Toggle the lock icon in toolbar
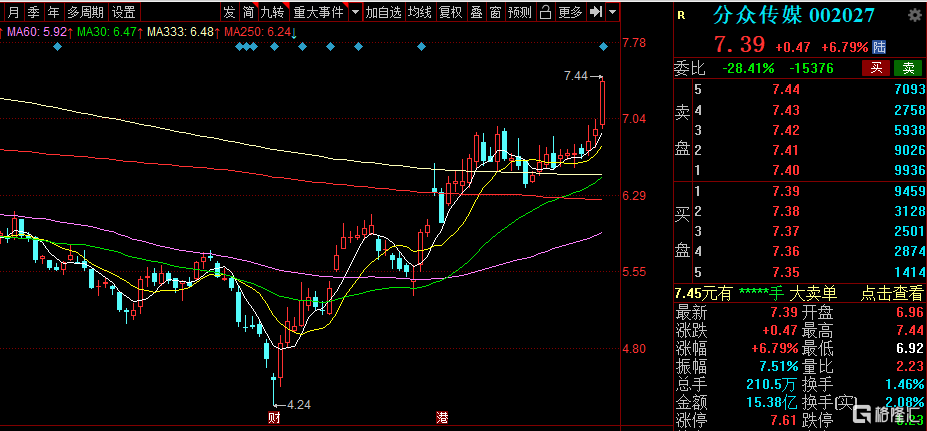 (x=546, y=12)
